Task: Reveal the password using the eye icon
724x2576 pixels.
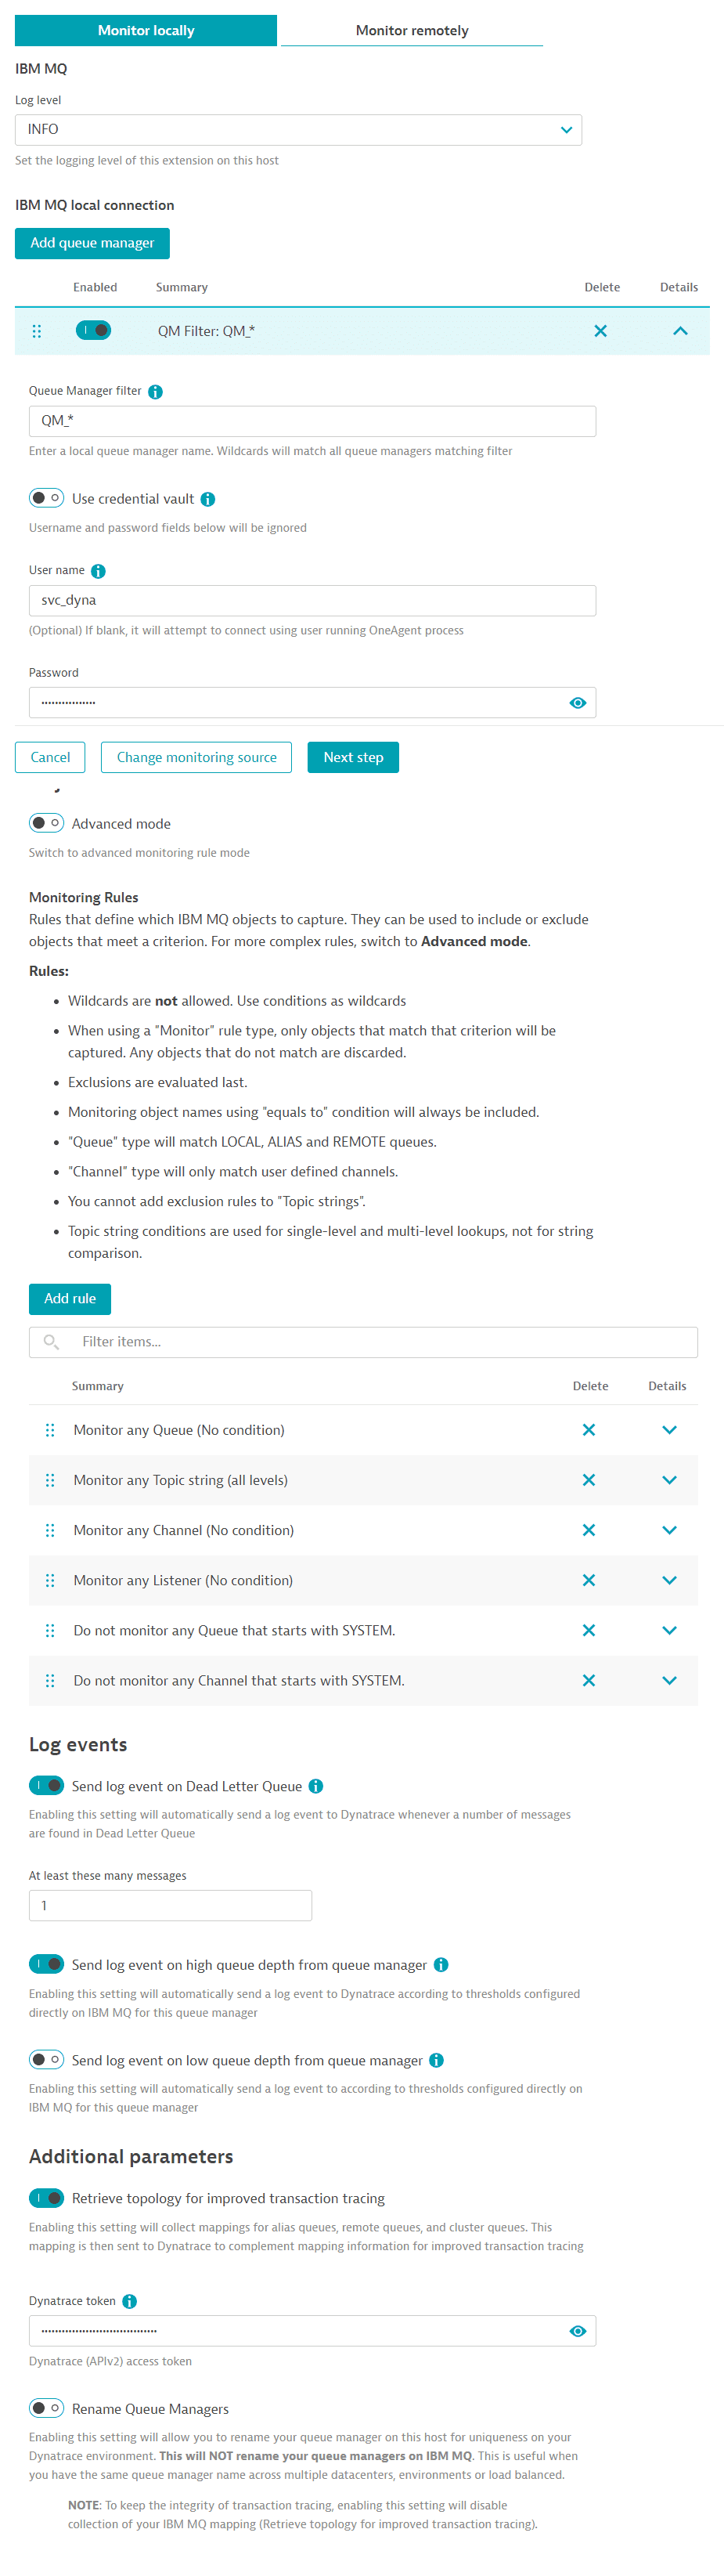Action: tap(578, 702)
